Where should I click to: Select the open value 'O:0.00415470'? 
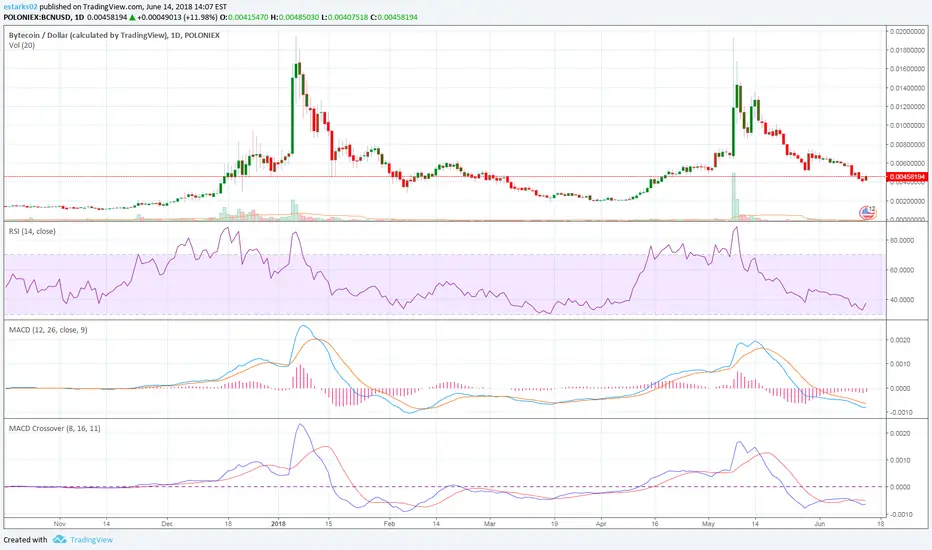coord(244,17)
